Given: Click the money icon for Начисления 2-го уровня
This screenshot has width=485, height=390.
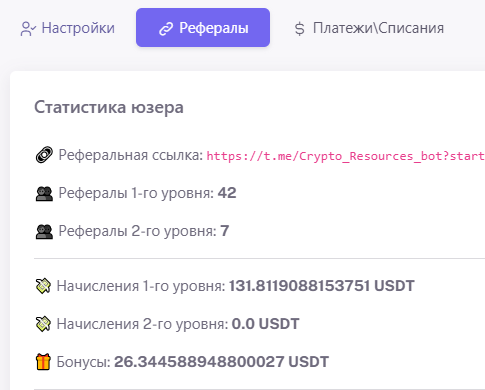Looking at the screenshot, I should [x=43, y=324].
